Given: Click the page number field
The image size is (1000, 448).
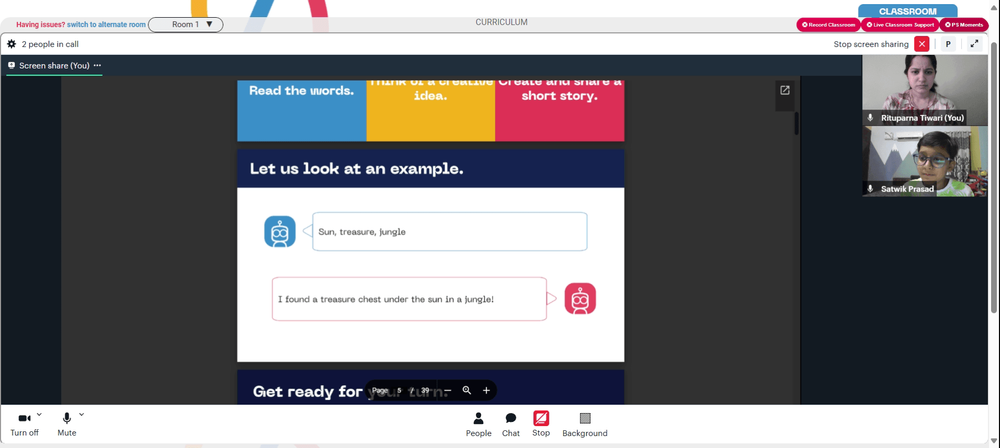Looking at the screenshot, I should (399, 391).
